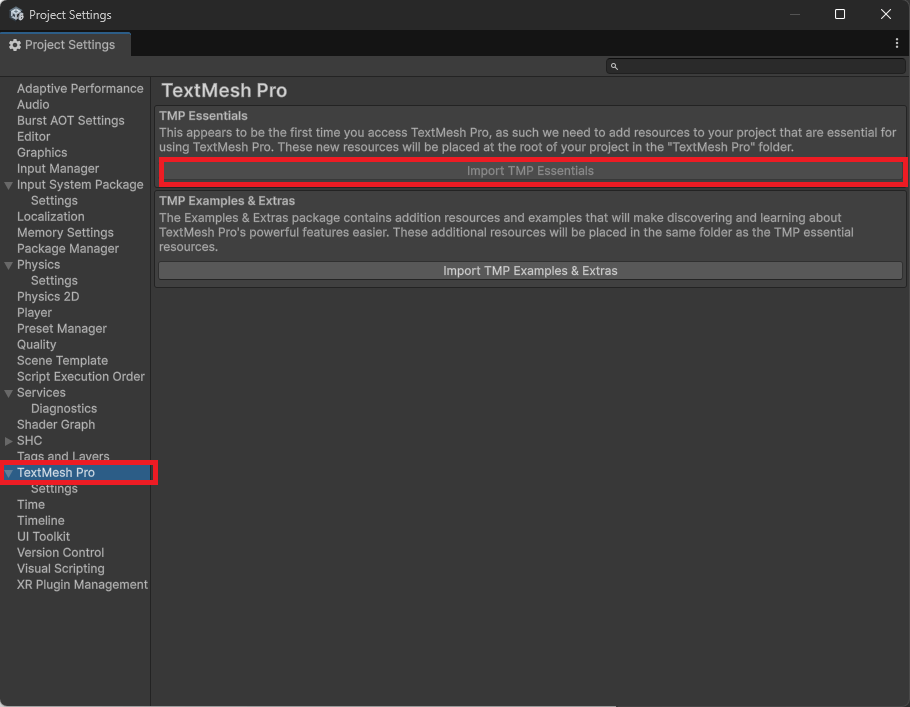Open Settings under Physics
910x707 pixels.
(x=54, y=280)
